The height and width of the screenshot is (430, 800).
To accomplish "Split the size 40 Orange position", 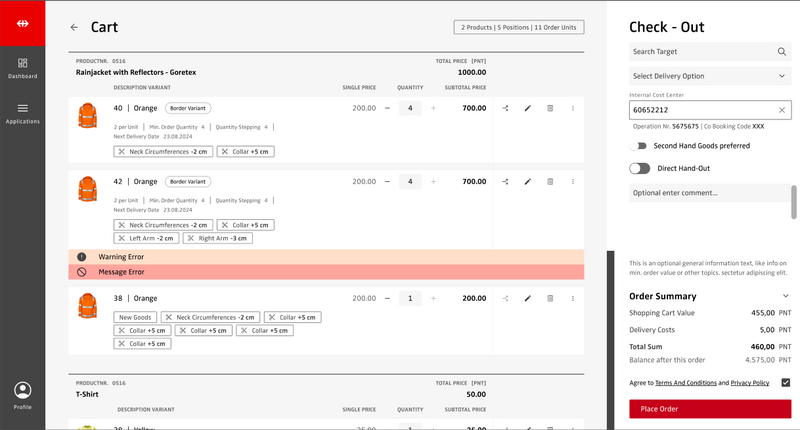I will 505,108.
